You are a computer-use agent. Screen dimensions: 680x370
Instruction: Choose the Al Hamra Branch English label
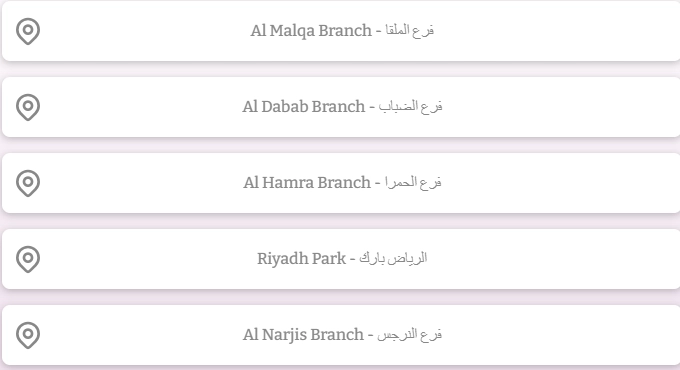pos(307,183)
